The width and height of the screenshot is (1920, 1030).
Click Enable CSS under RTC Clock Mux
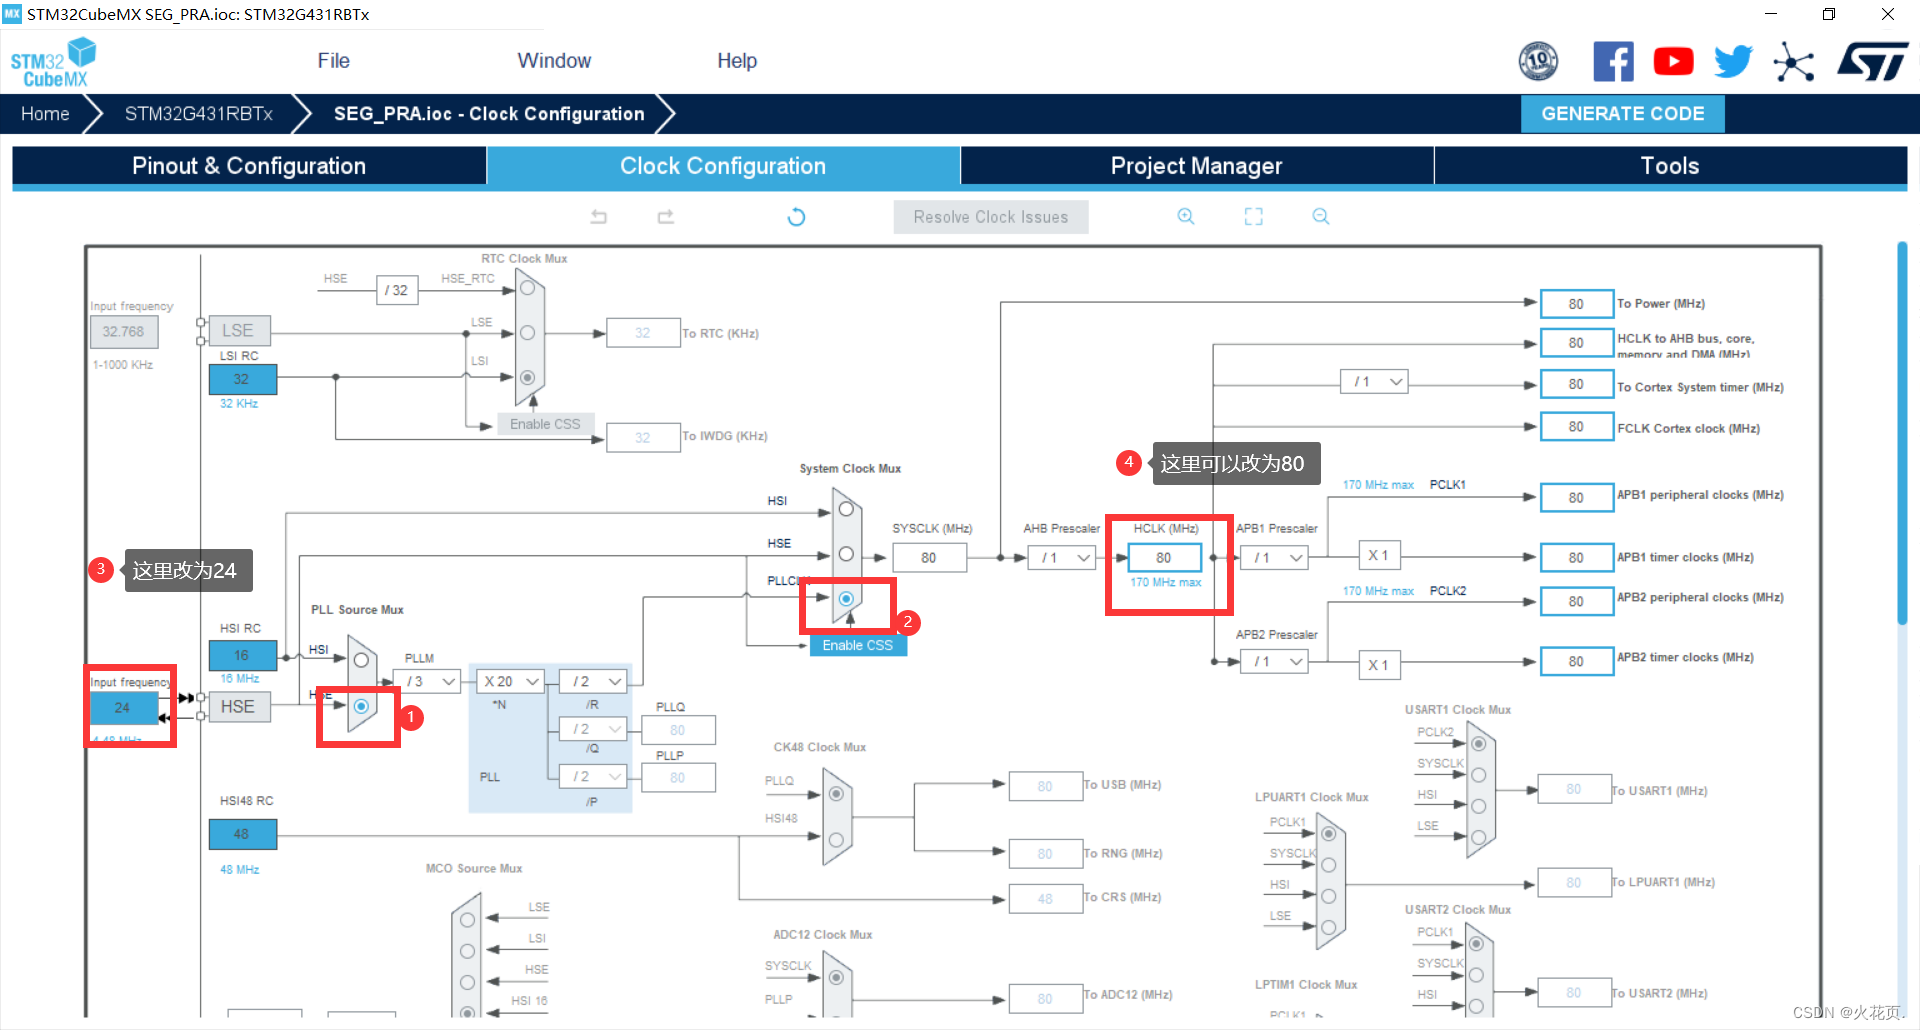[x=545, y=424]
